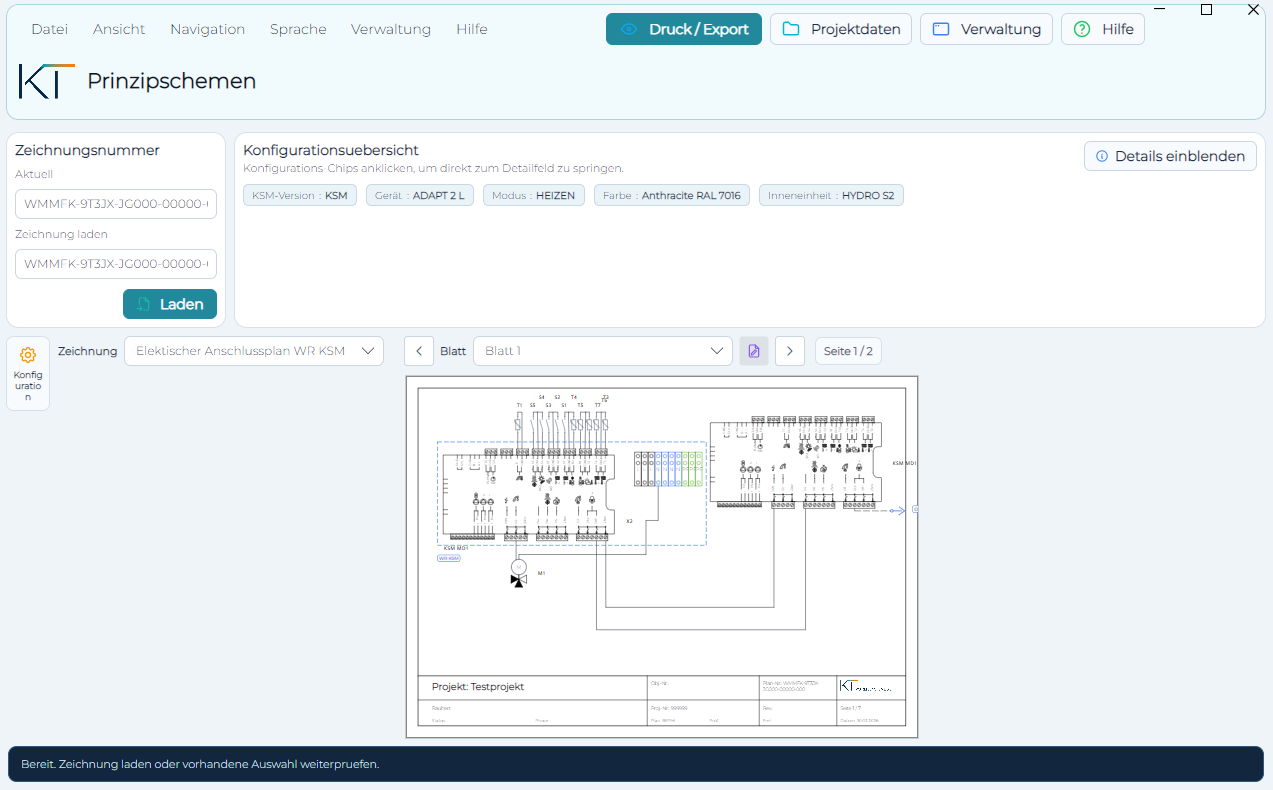Click the Druck / Export button
The width and height of the screenshot is (1273, 790).
pyautogui.click(x=684, y=29)
